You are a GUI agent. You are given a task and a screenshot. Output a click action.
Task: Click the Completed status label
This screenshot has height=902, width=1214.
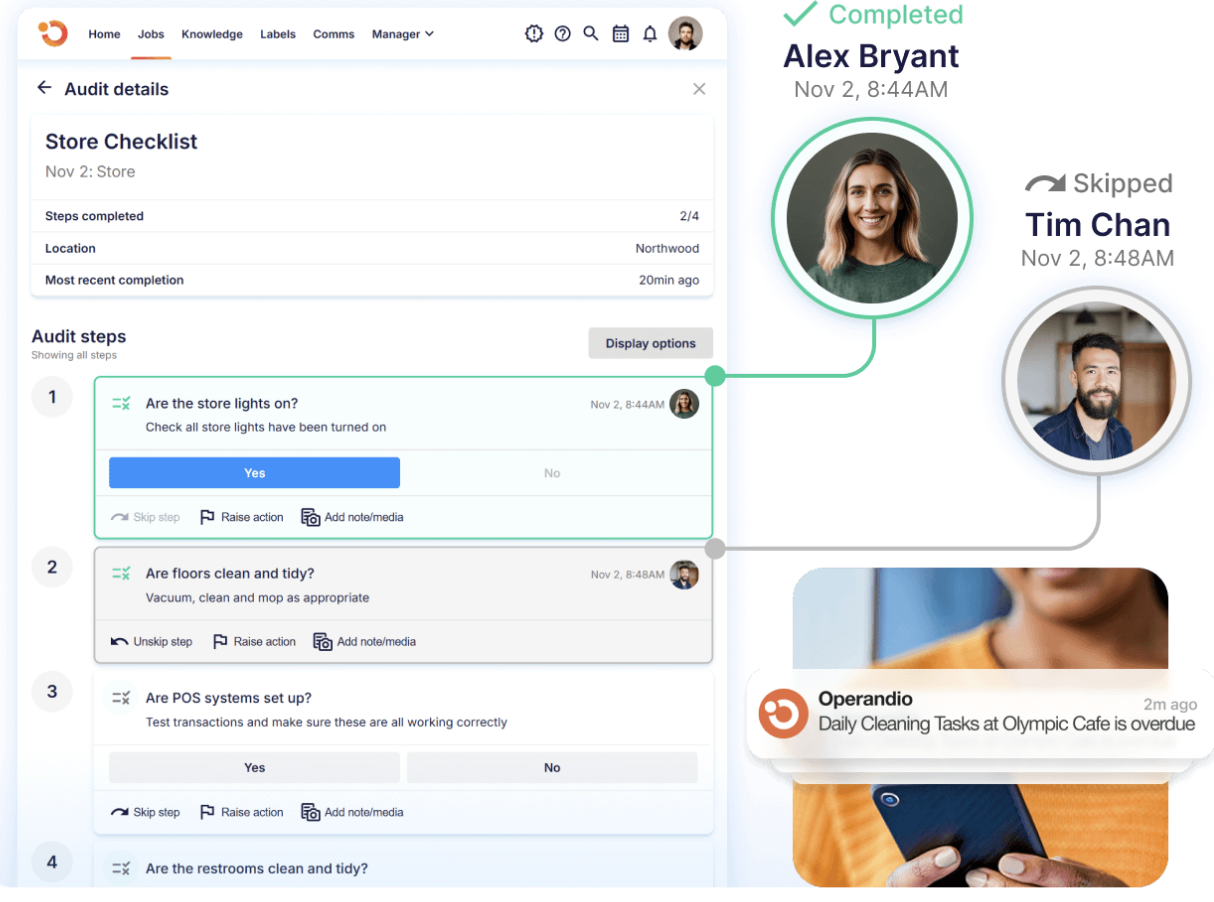[873, 14]
